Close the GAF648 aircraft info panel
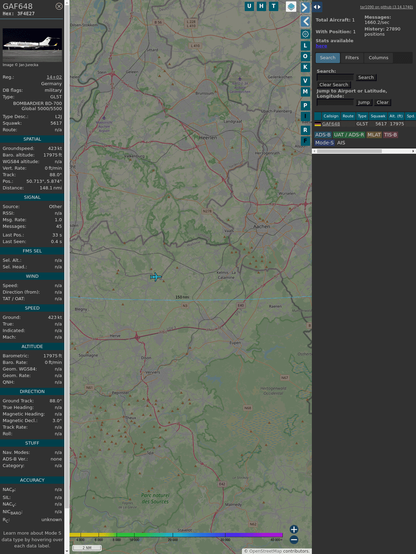This screenshot has height=554, width=416. click(x=59, y=6)
